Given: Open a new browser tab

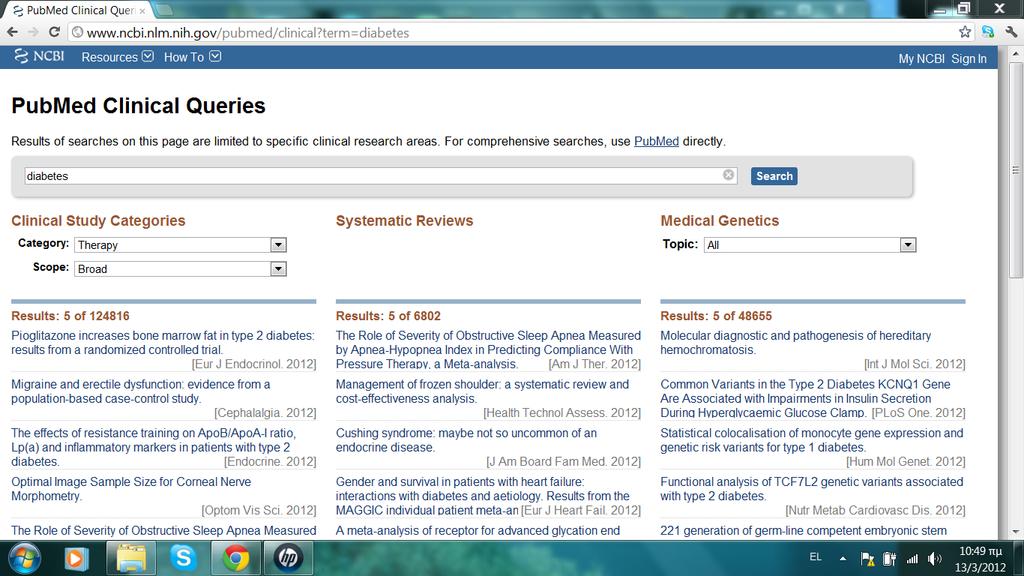Looking at the screenshot, I should (163, 9).
